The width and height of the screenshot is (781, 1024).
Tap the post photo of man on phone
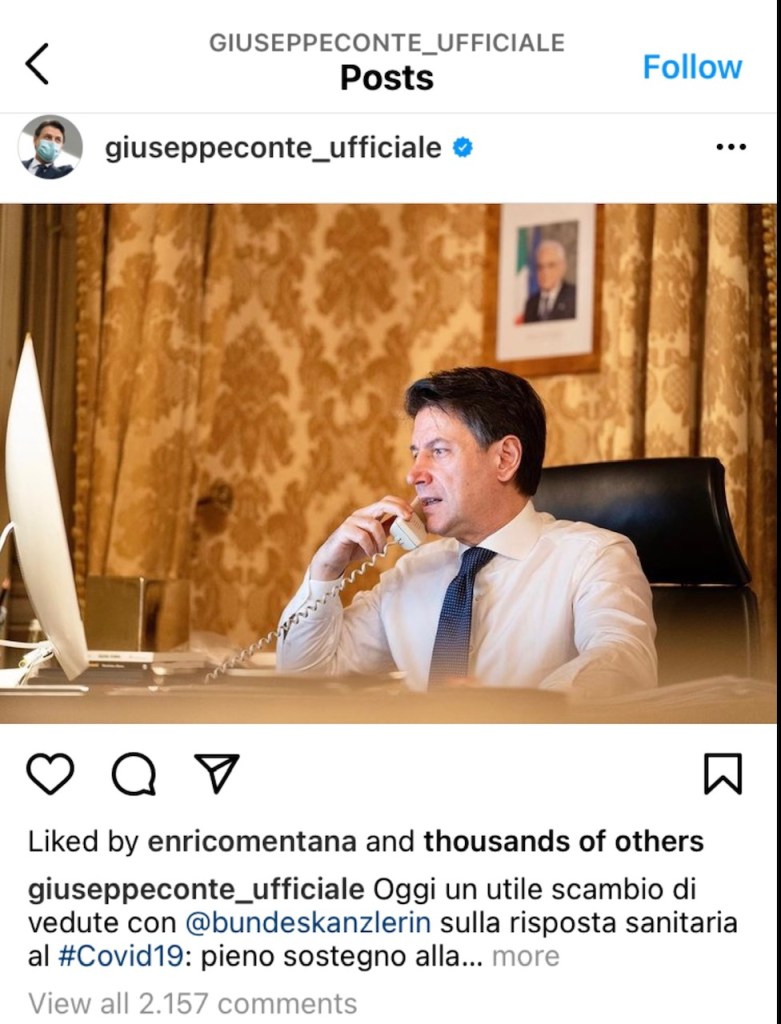390,464
